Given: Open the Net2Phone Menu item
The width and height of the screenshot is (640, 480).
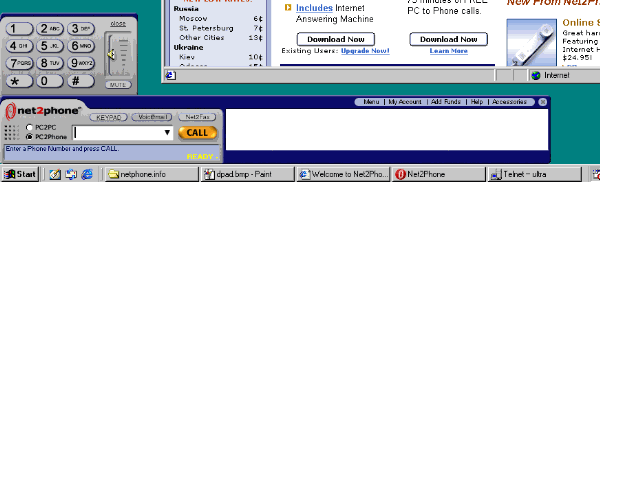Looking at the screenshot, I should [x=371, y=102].
